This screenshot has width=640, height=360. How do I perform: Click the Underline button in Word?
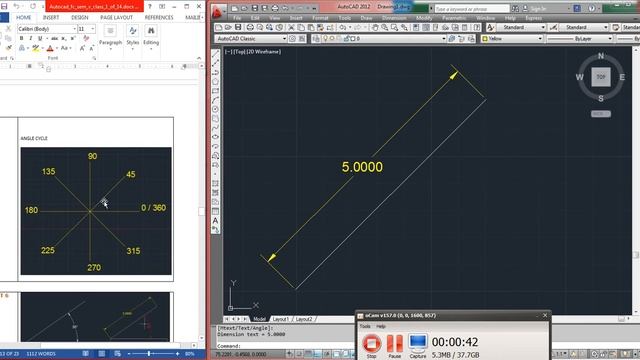(40, 38)
